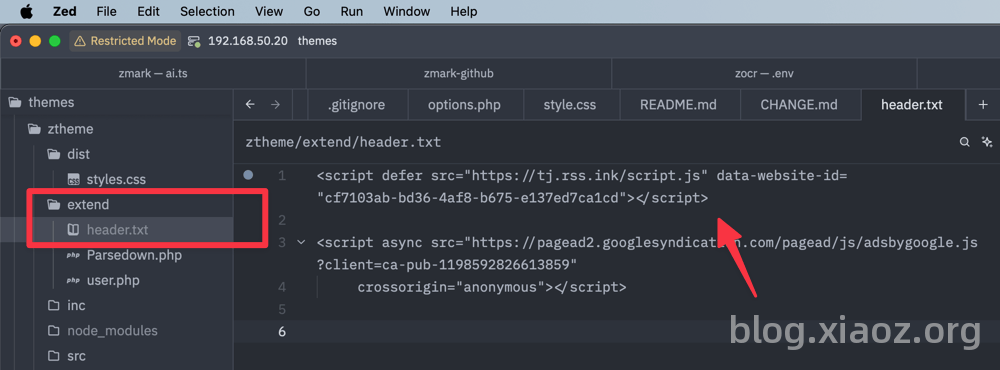Click the remote server connection icon

tap(194, 41)
